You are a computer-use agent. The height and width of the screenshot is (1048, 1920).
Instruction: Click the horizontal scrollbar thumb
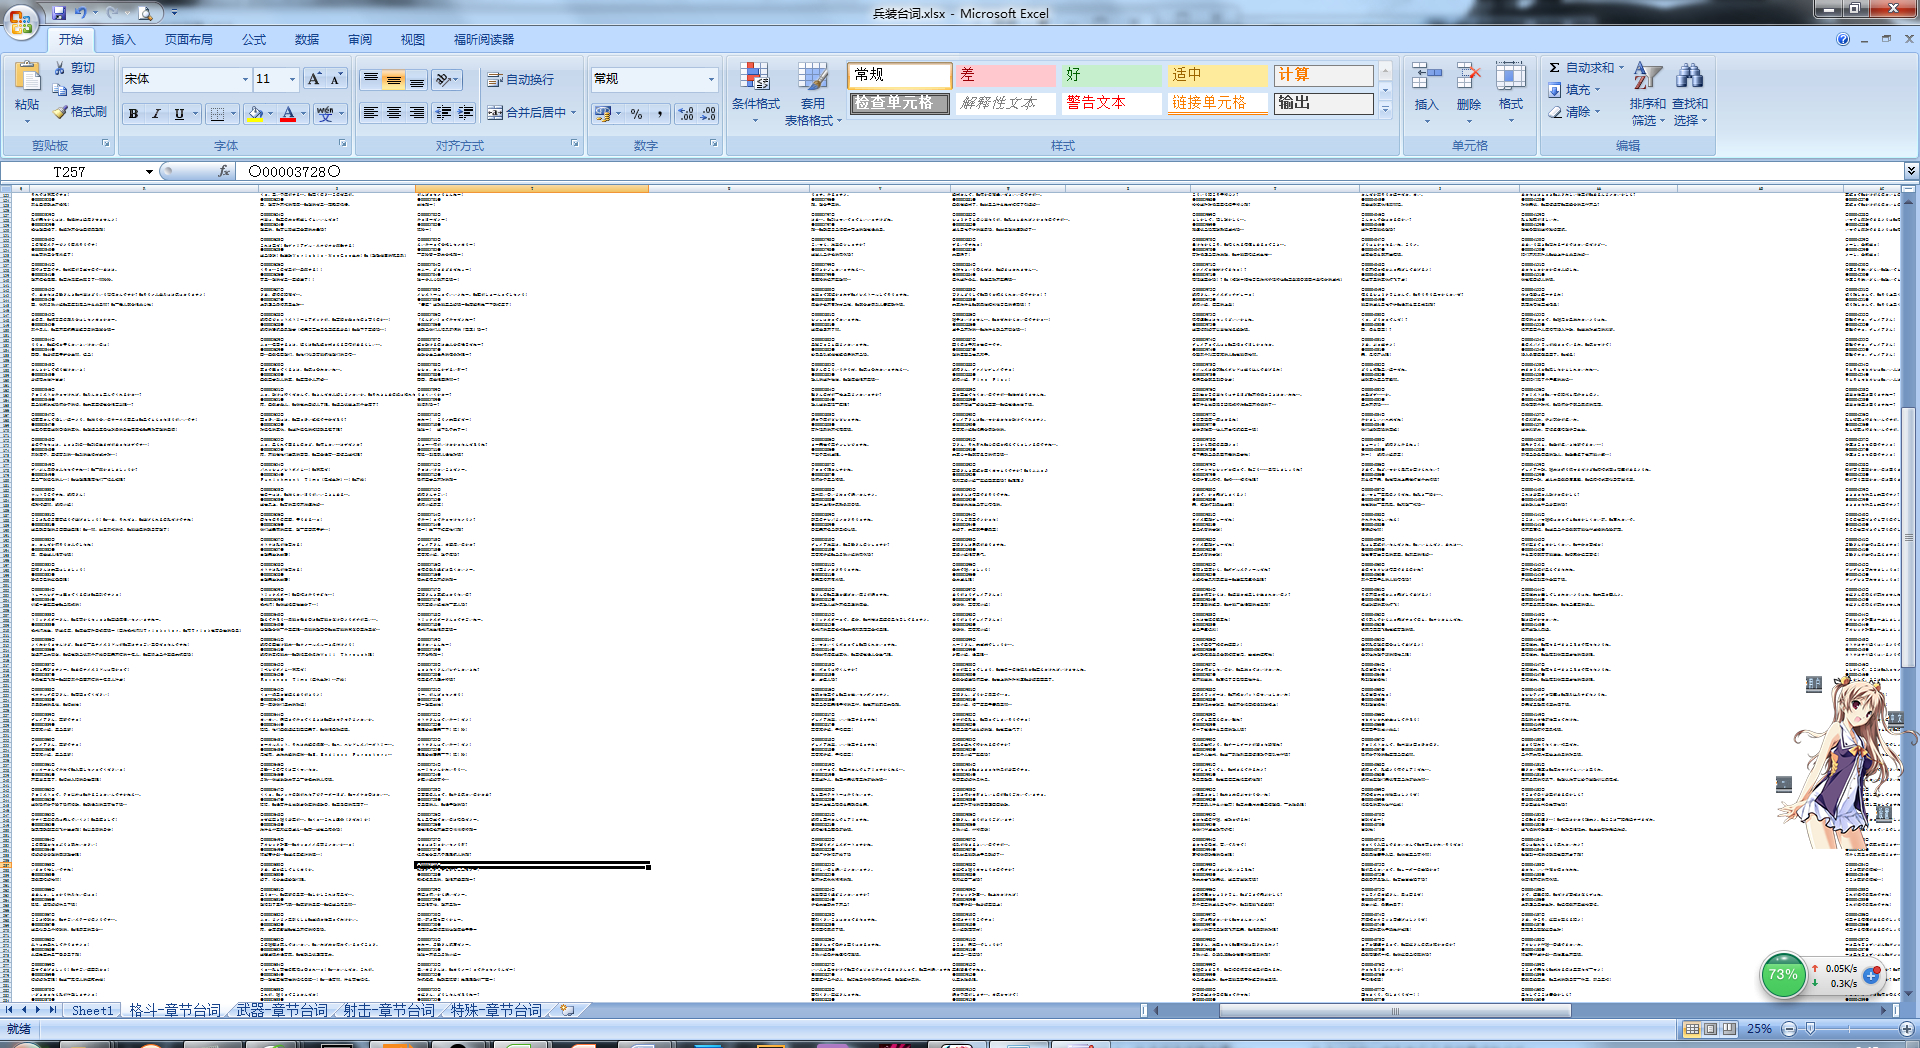click(1395, 1010)
